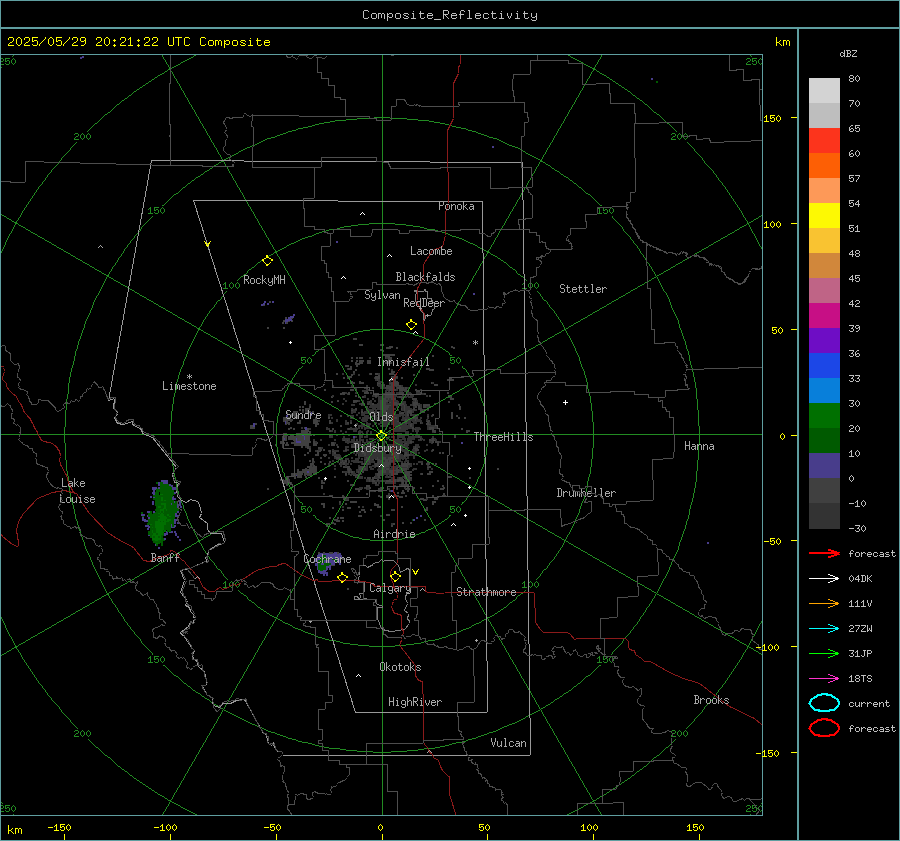
Task: Select the green 31JP arrow legend entry
Action: click(x=824, y=653)
